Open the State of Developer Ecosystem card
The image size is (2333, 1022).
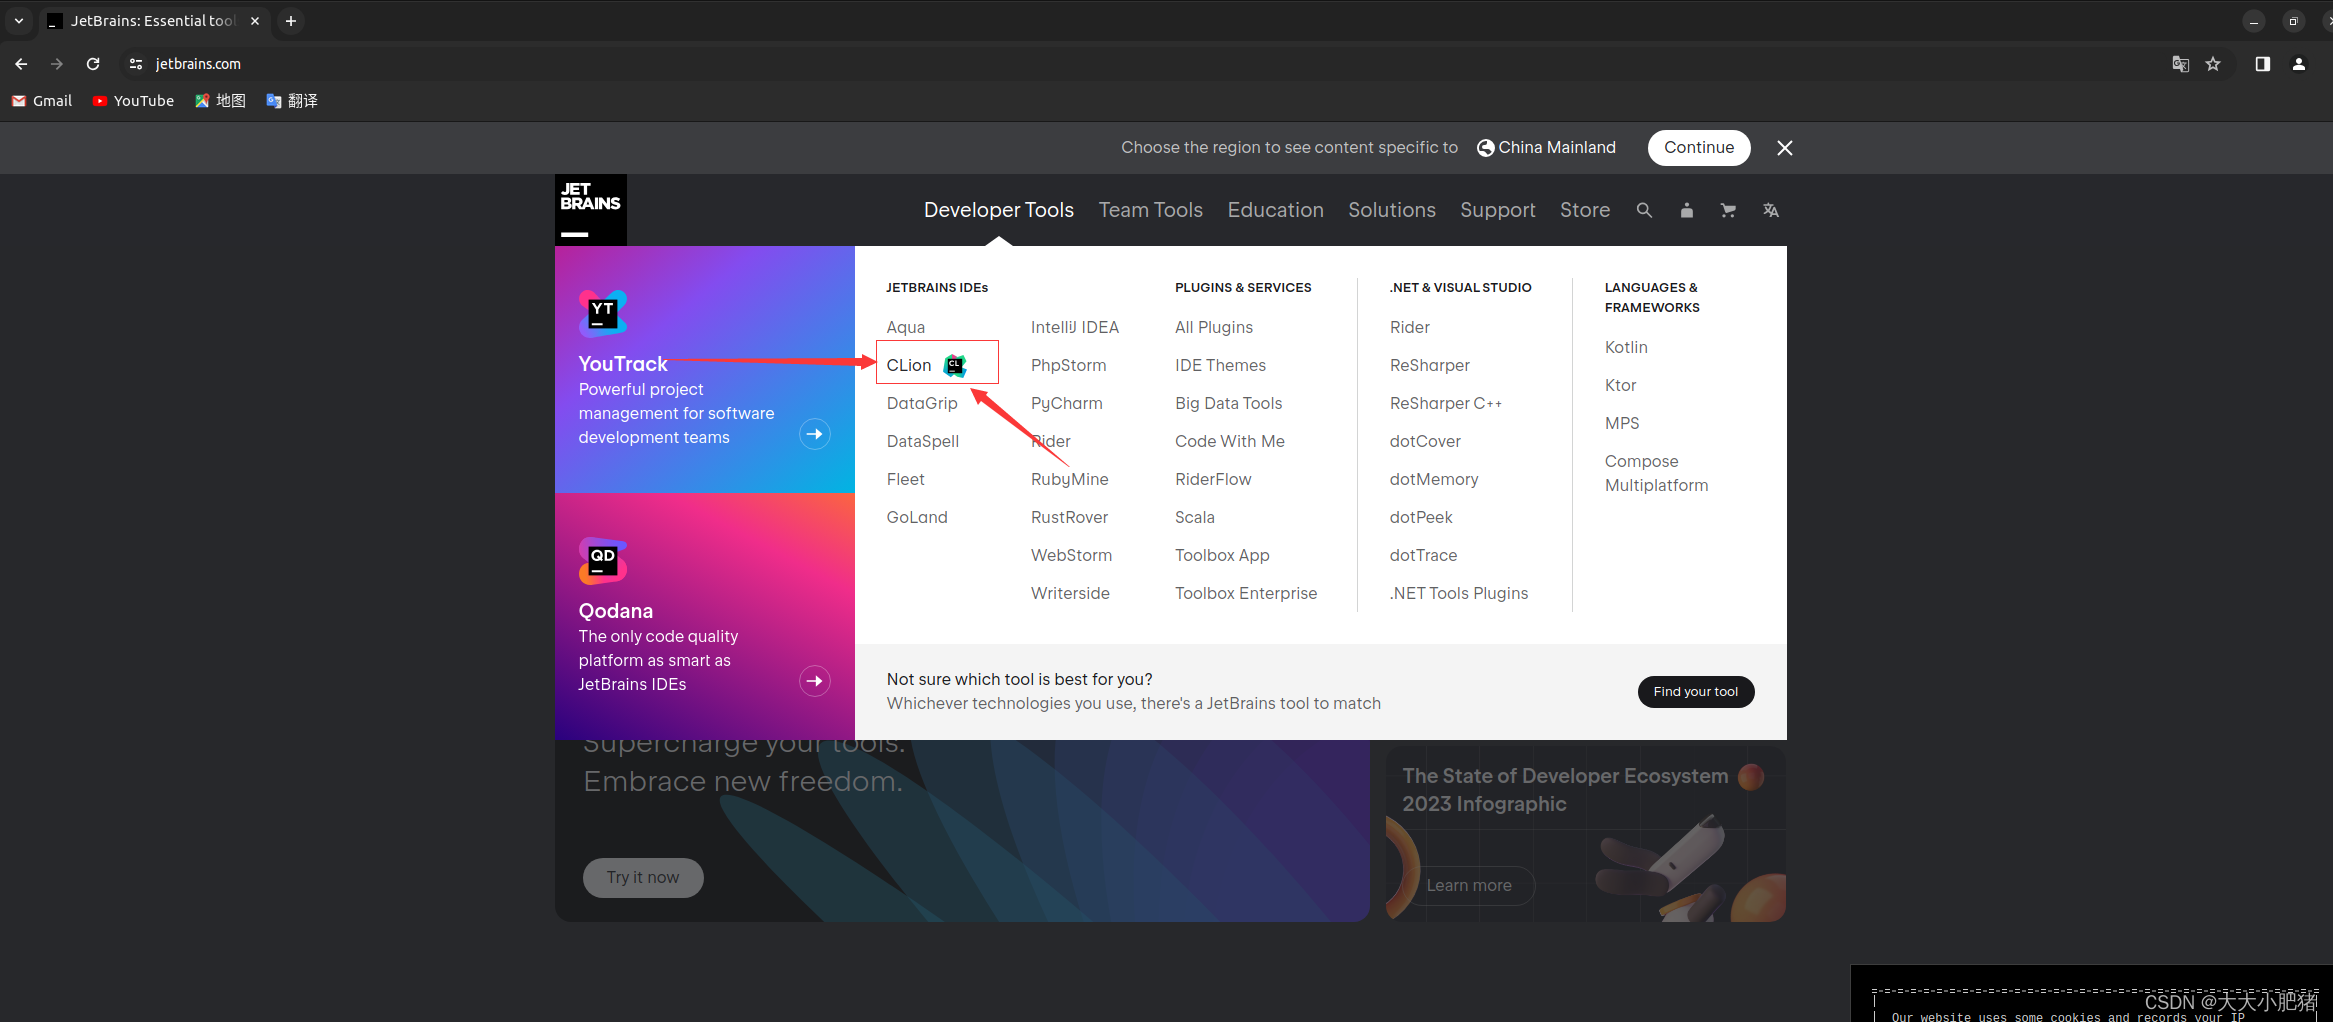1586,834
